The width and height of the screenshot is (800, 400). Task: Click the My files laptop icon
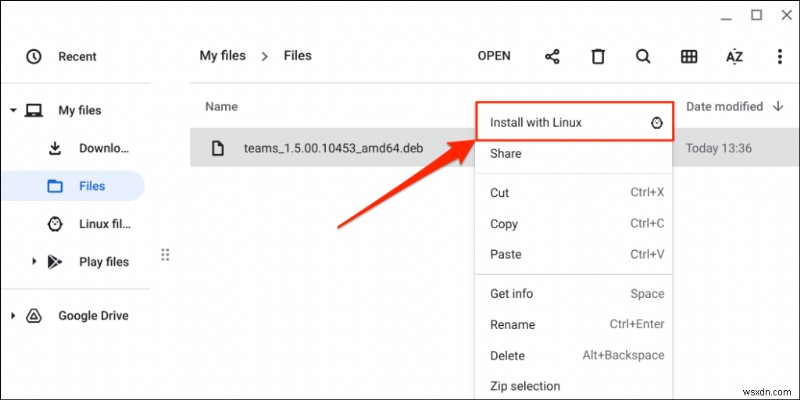point(34,110)
